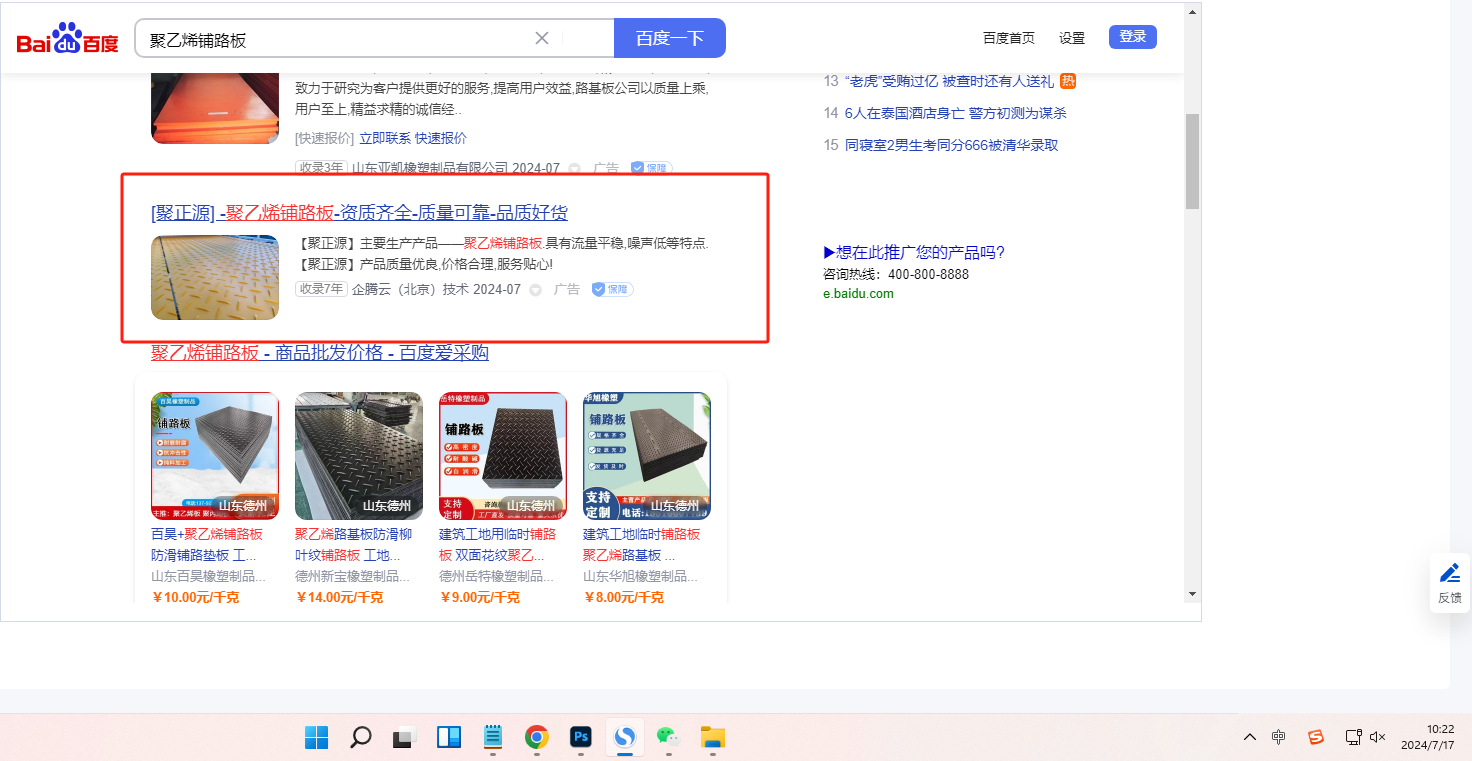Click supplier name 山东百昊橡塑制品

point(208,577)
